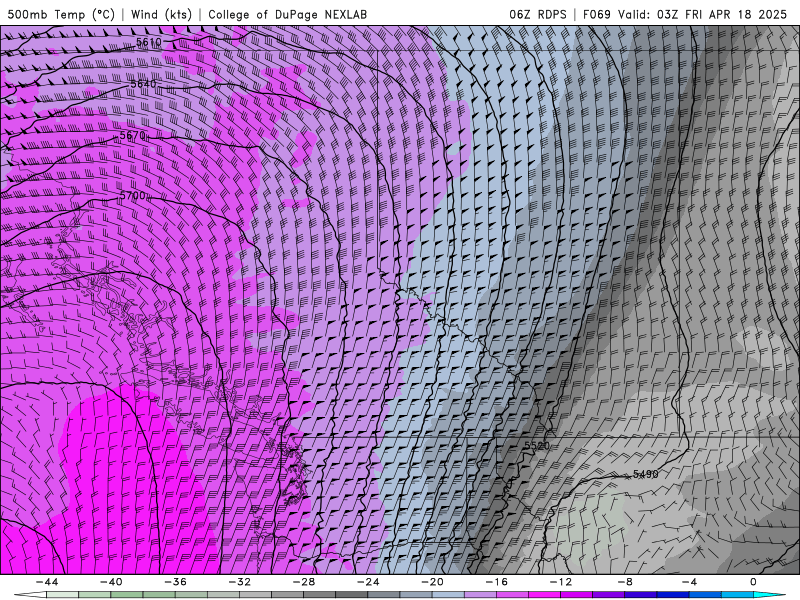Click the 5640 contour label
This screenshot has width=800, height=600.
pos(143,84)
